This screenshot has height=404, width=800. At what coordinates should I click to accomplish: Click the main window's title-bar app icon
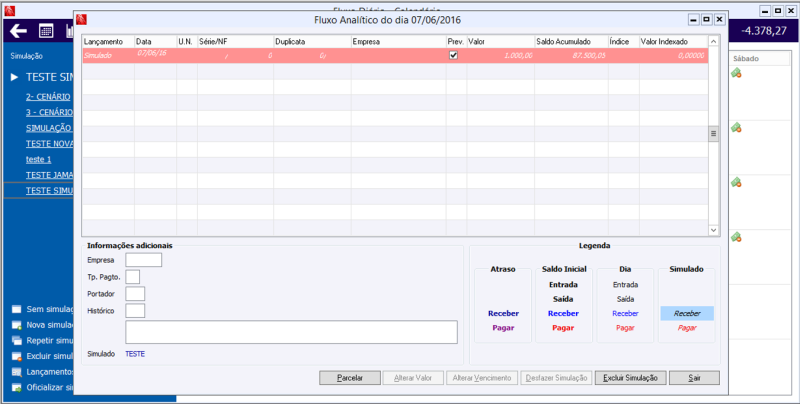[x=10, y=11]
